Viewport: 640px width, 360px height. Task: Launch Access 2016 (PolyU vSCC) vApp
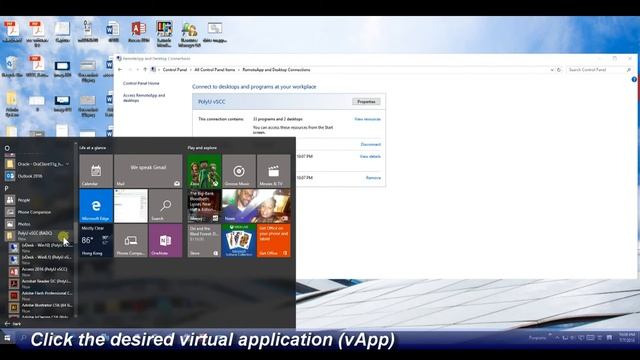[x=40, y=271]
